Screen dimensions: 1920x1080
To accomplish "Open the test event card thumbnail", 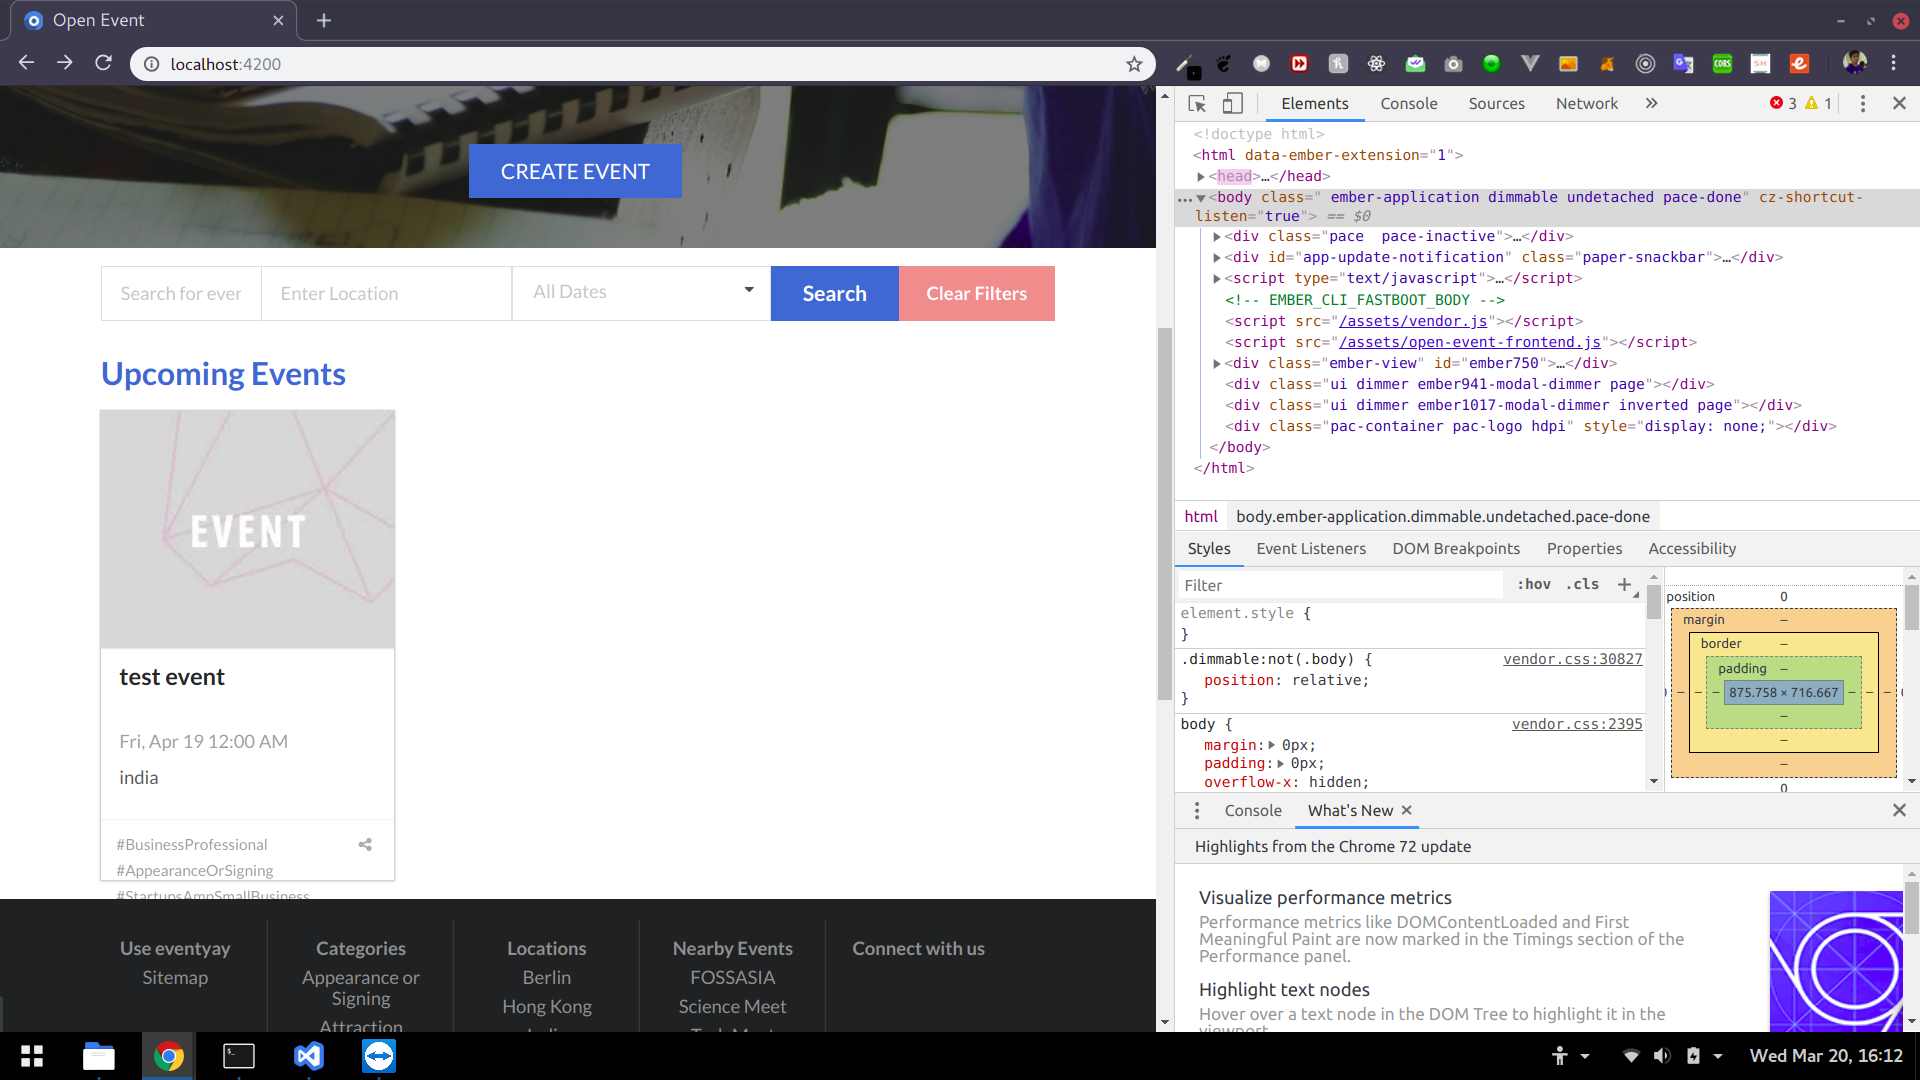I will click(247, 529).
